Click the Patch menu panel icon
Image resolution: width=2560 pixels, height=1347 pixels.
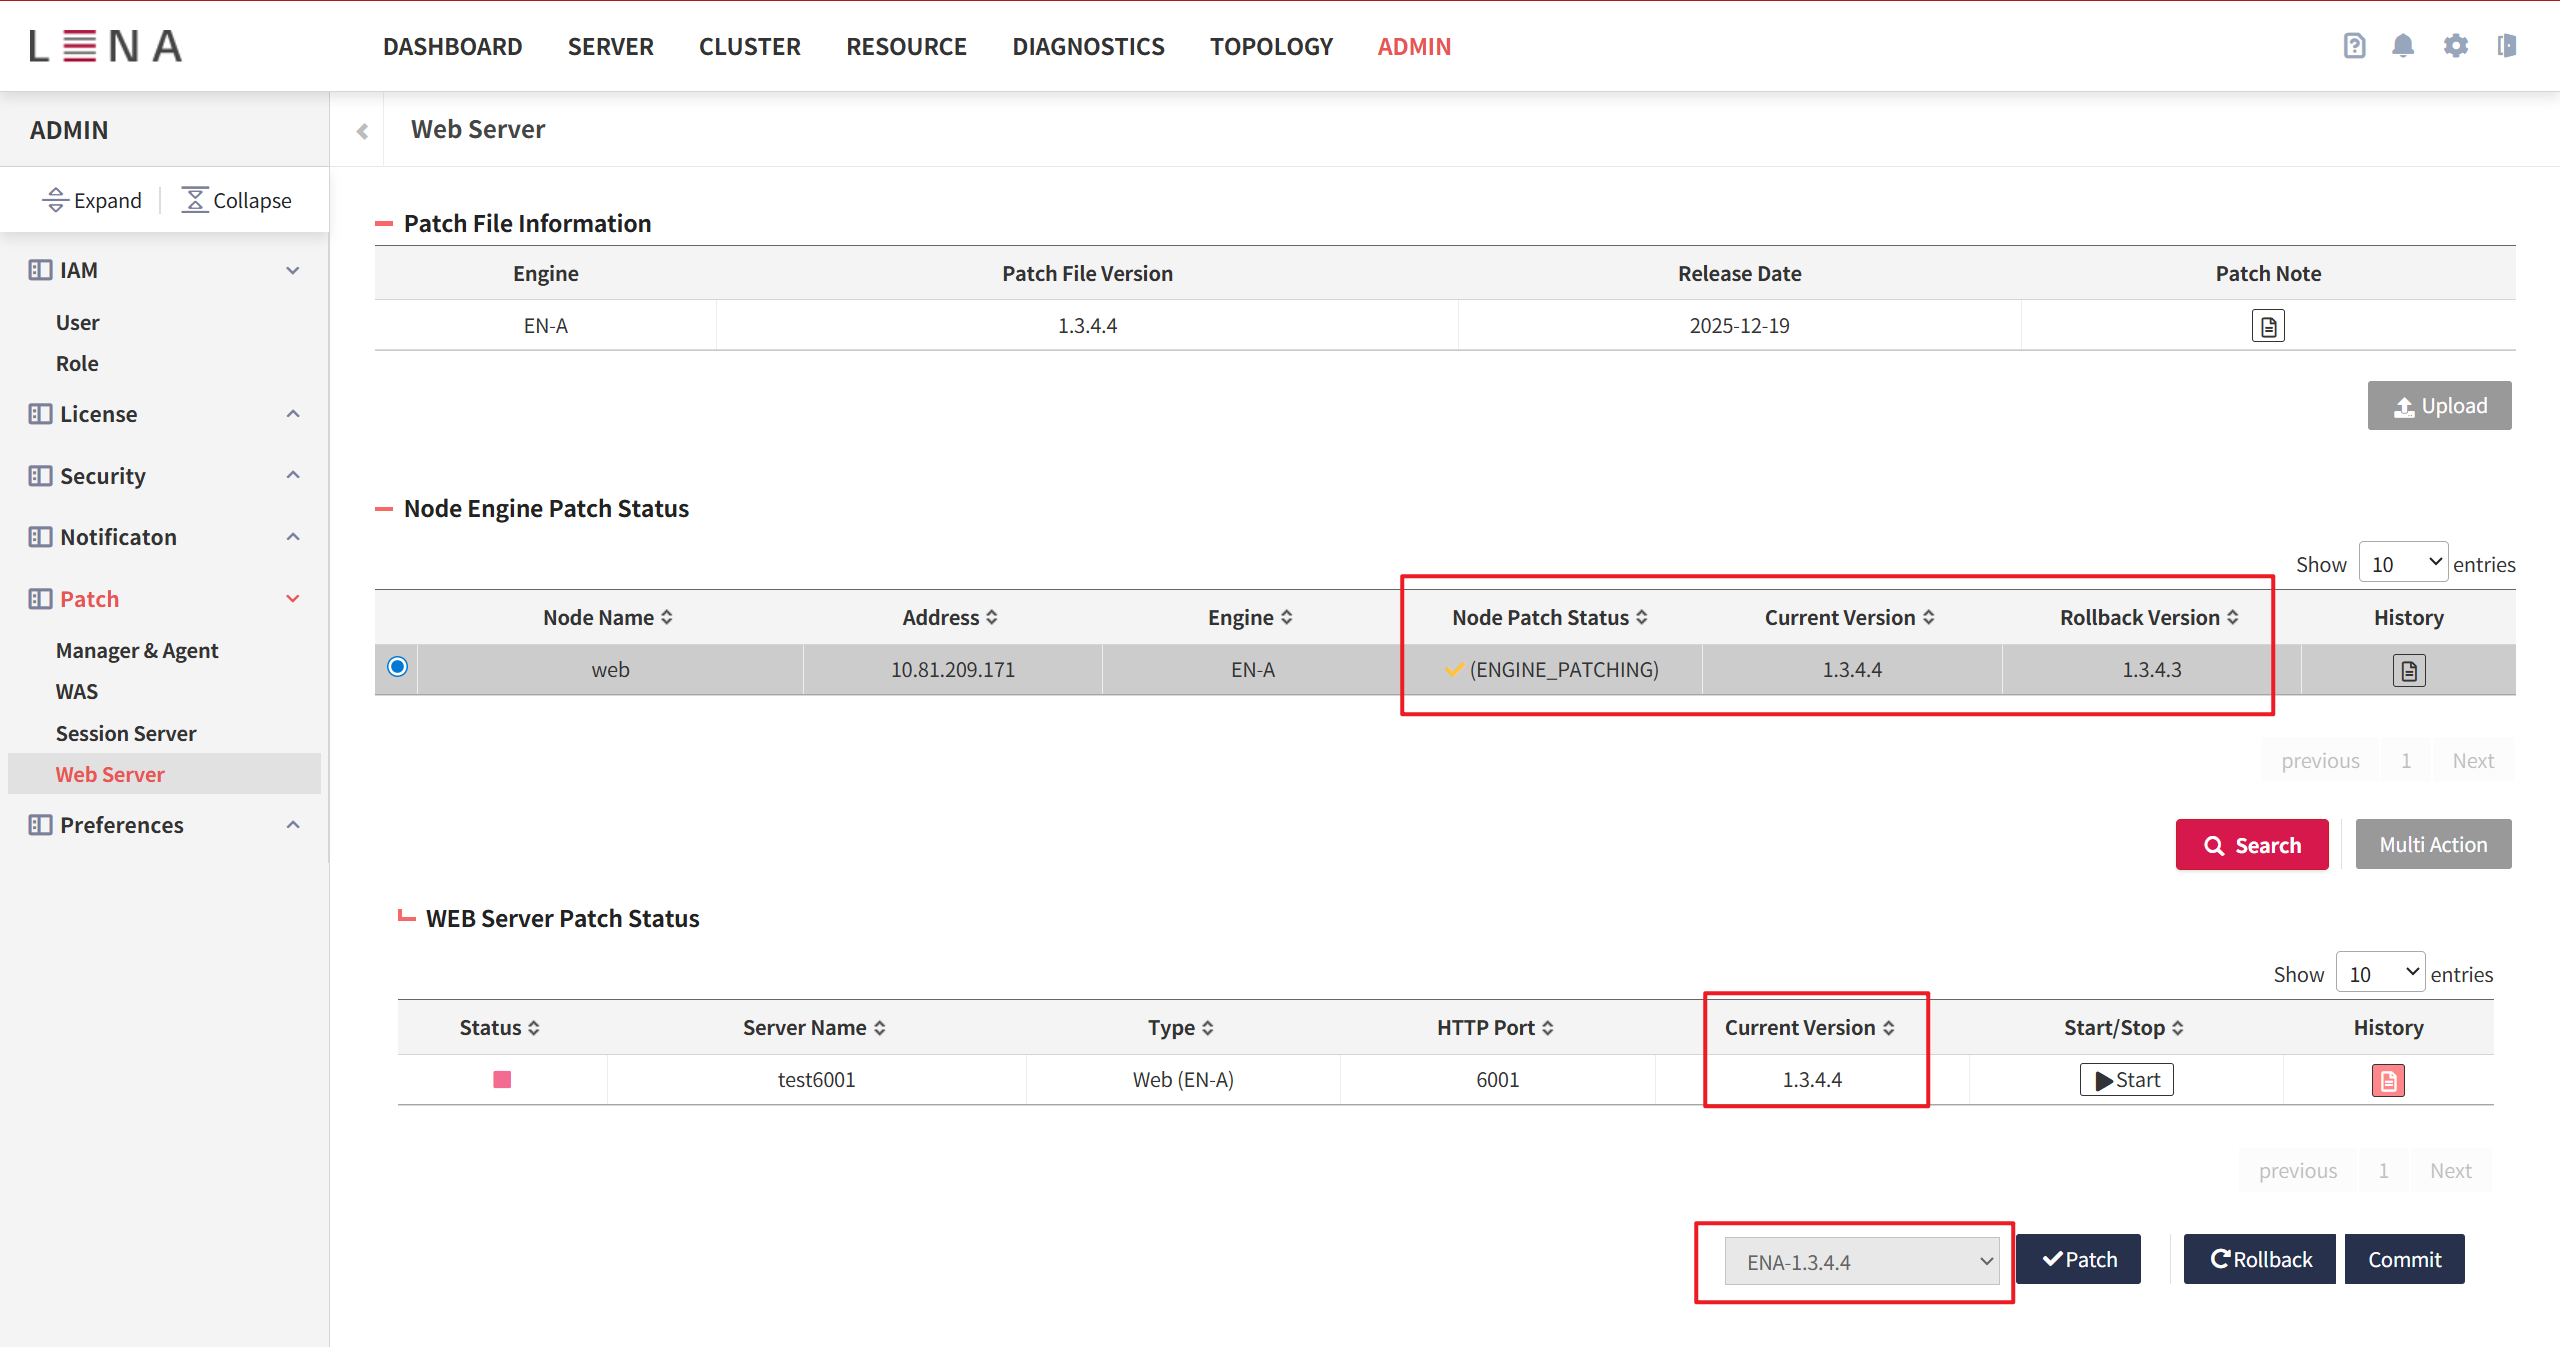coord(40,599)
